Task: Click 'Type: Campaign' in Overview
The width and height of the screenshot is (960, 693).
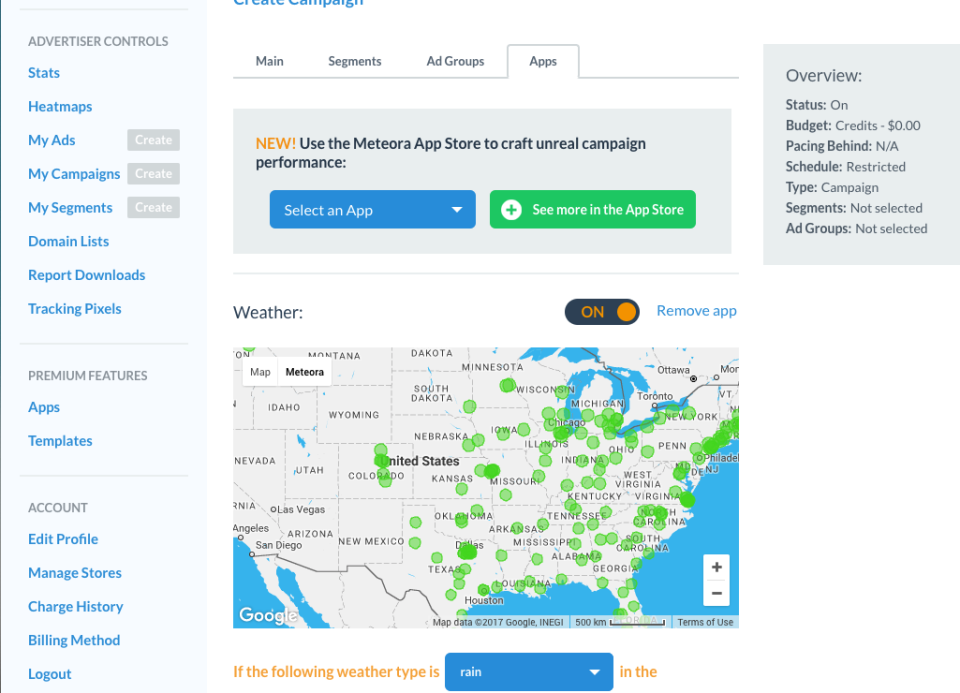Action: point(832,187)
